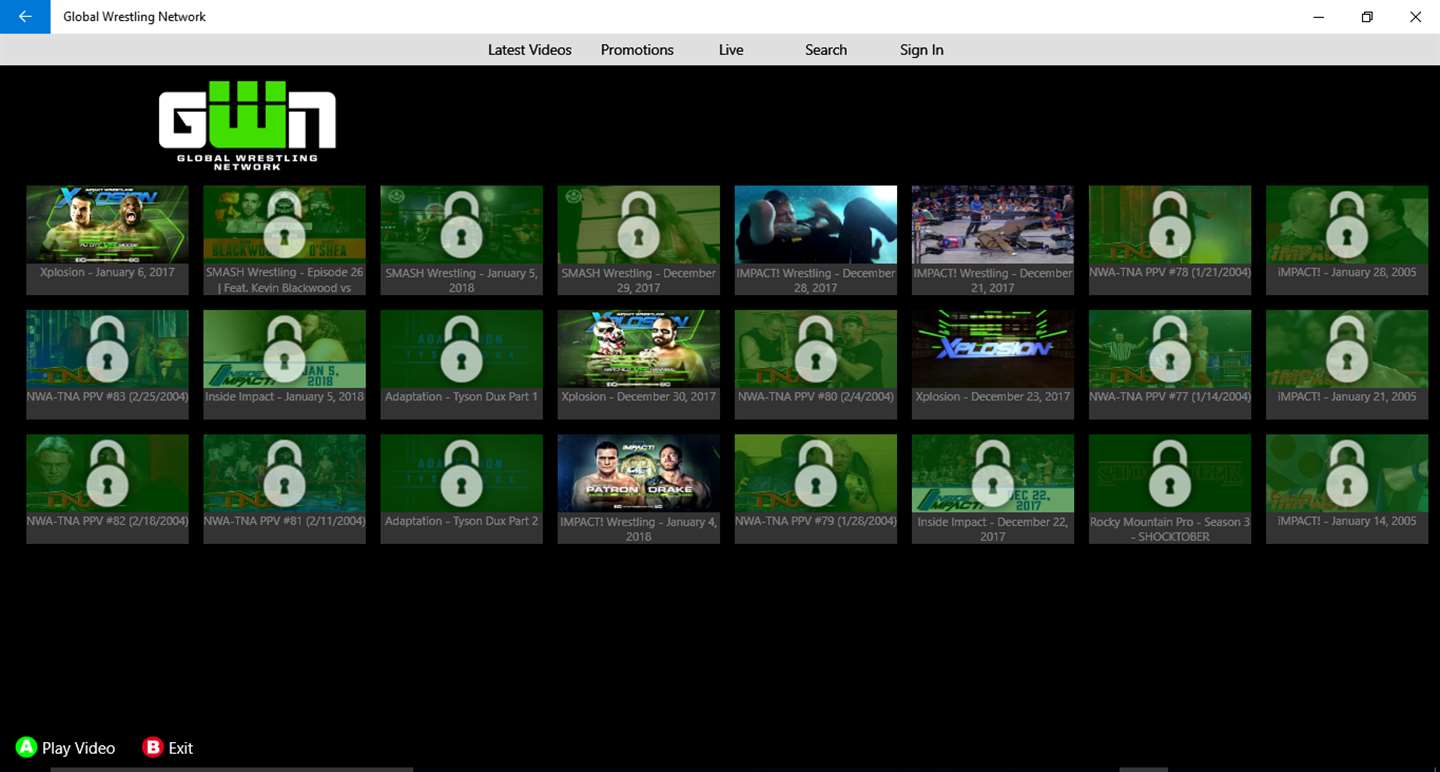Click the green A Play Video button
Viewport: 1440px width, 772px height.
click(66, 748)
